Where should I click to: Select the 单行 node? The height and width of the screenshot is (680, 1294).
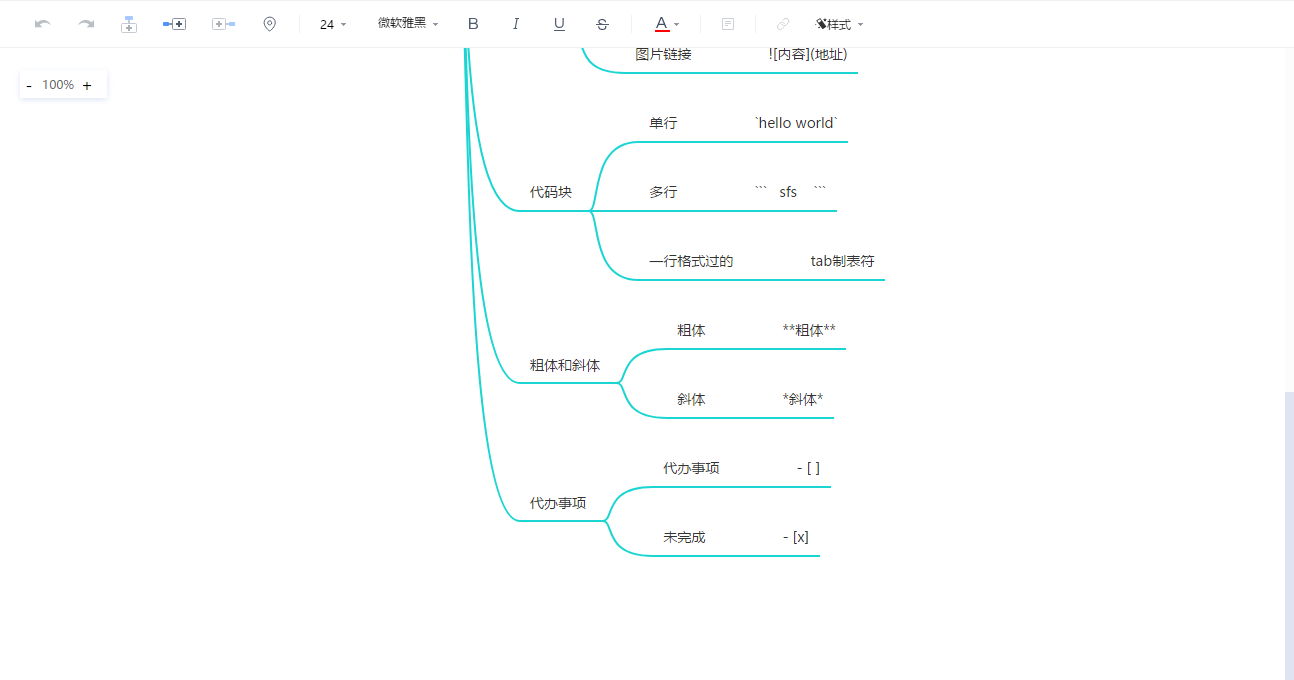[x=663, y=123]
